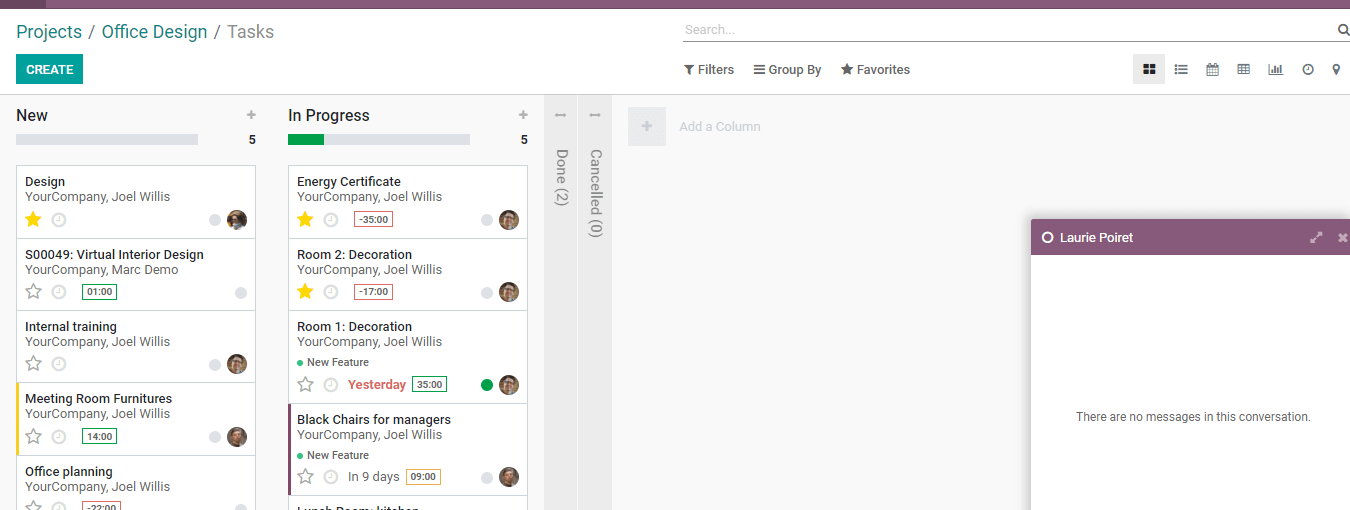Open activity clock on Internal training task
1350x510 pixels.
(x=59, y=364)
